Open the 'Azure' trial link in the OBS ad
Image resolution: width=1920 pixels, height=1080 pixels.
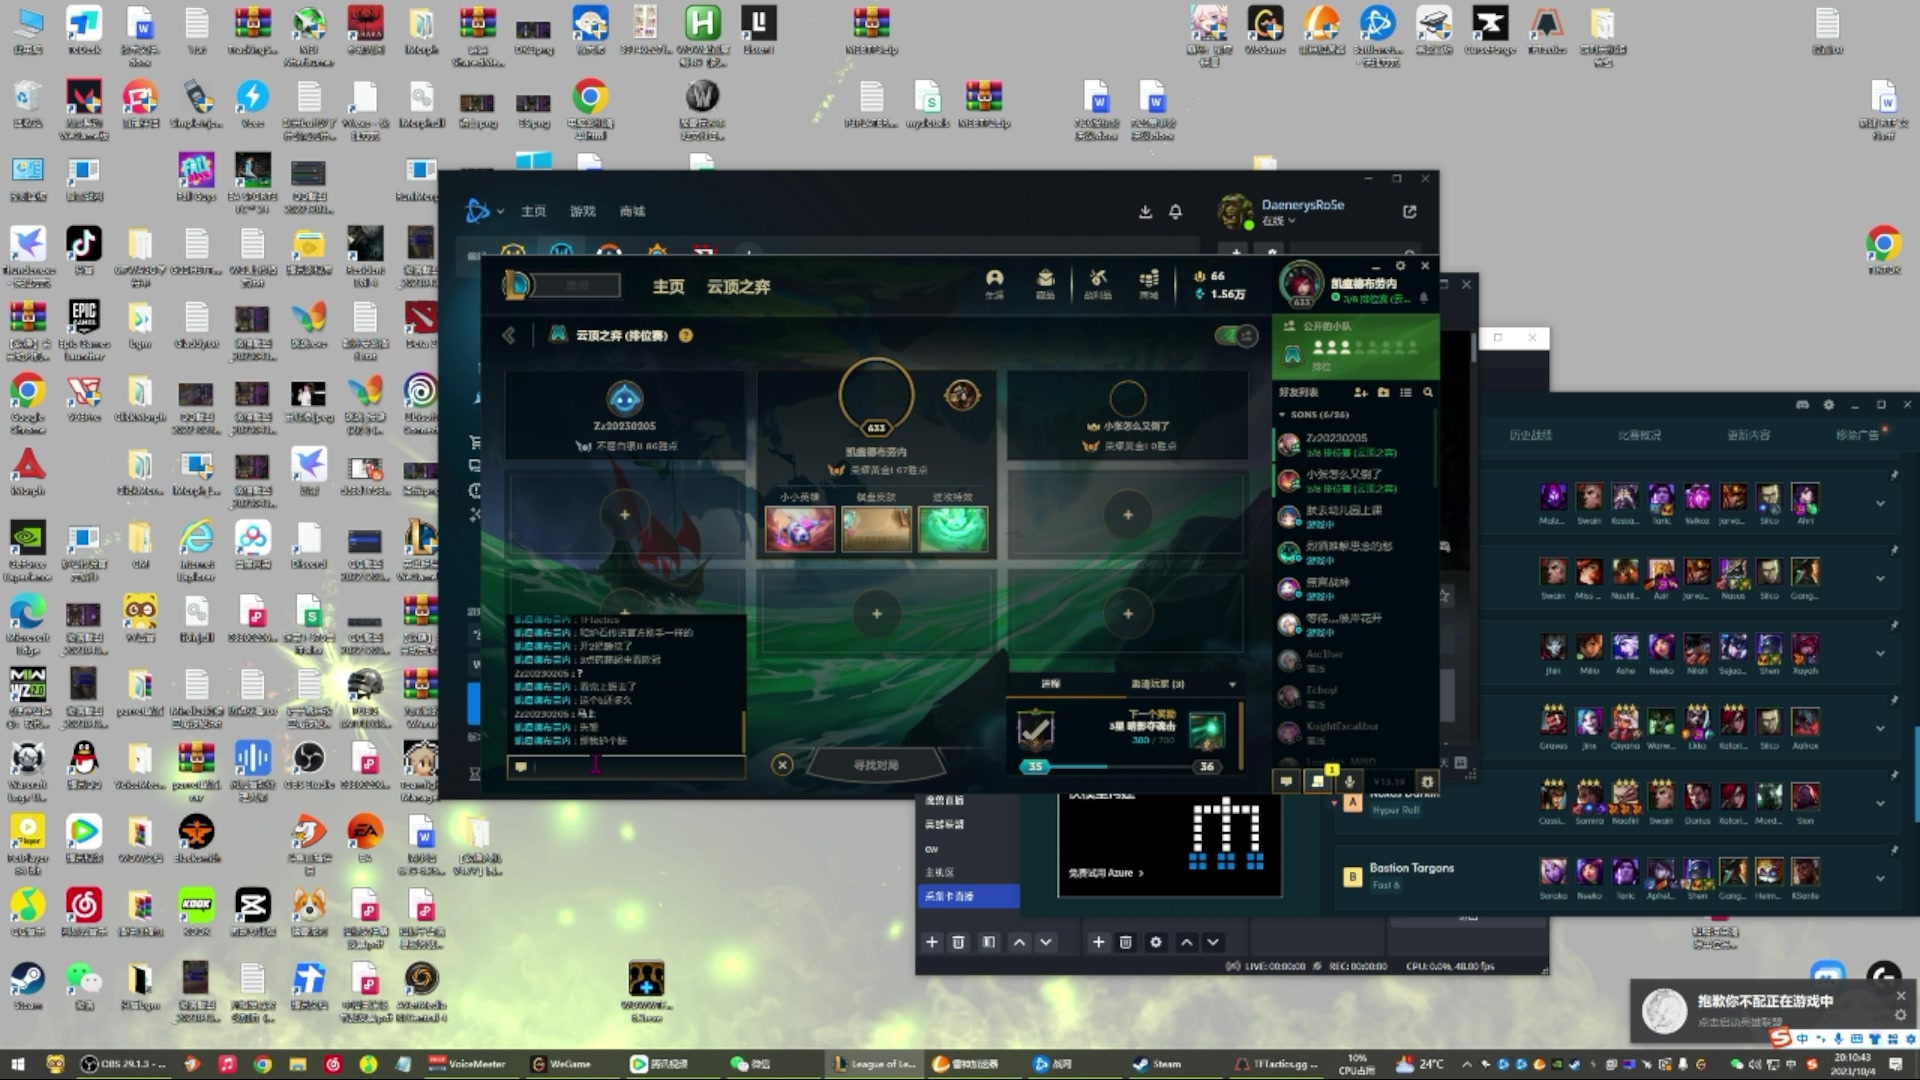1105,873
